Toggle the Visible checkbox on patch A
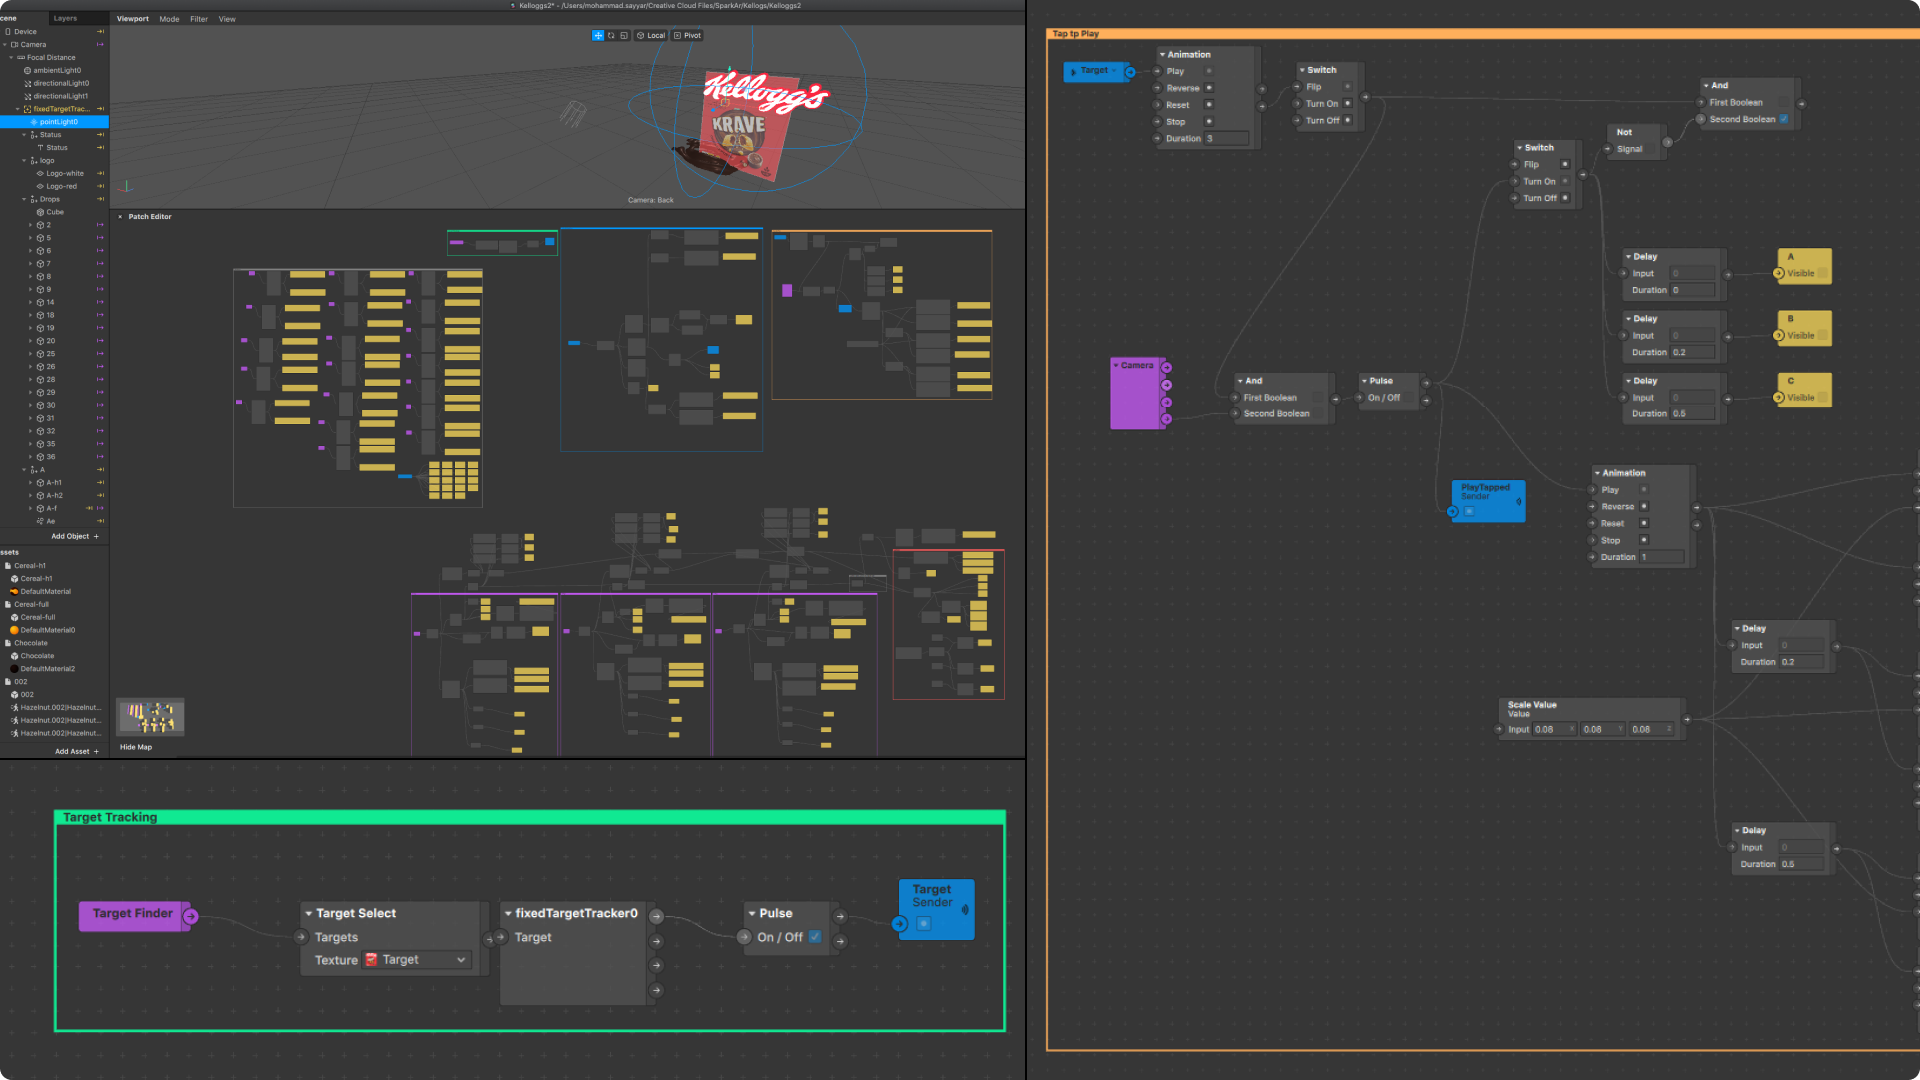Viewport: 1920px width, 1080px height. click(x=1823, y=273)
